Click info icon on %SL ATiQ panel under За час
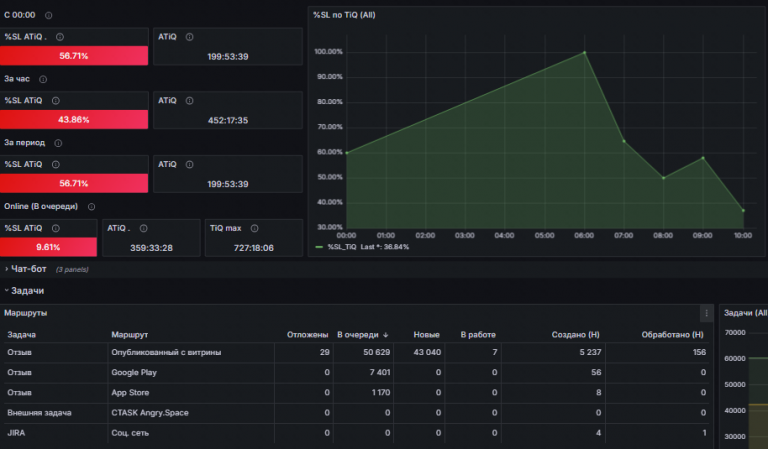The height and width of the screenshot is (449, 768). pos(56,100)
